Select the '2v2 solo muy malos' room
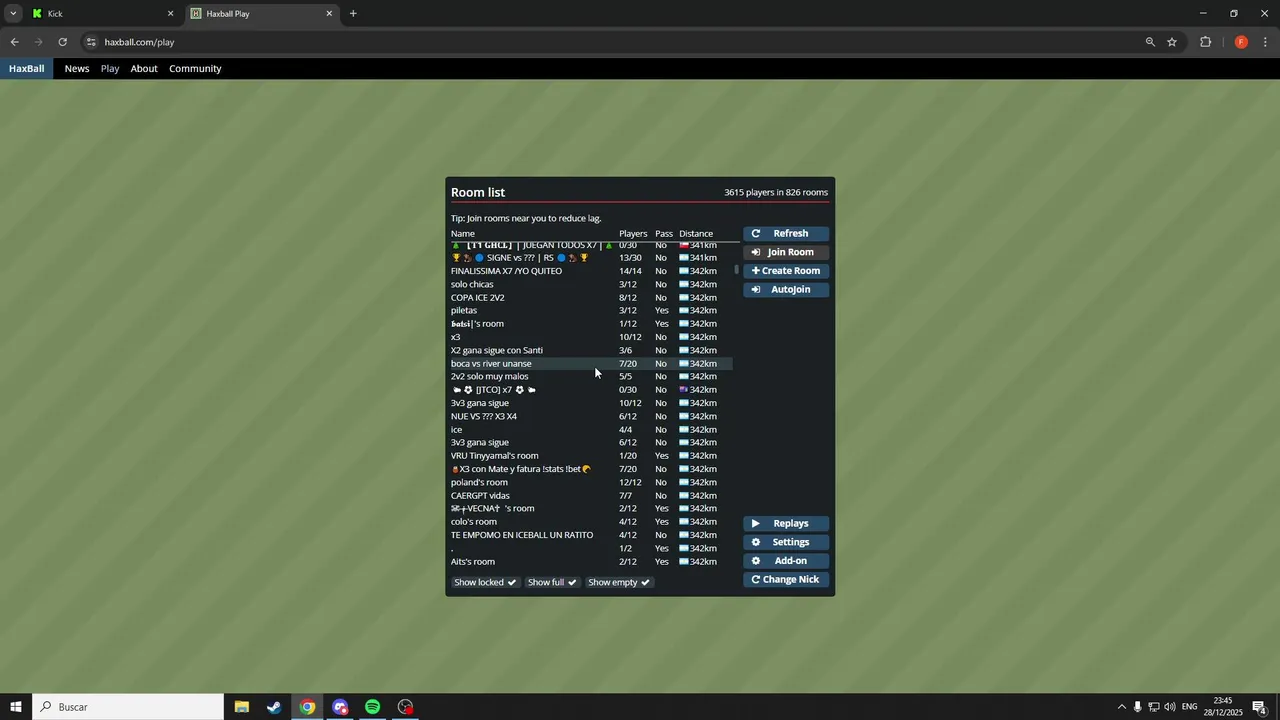 pos(591,377)
